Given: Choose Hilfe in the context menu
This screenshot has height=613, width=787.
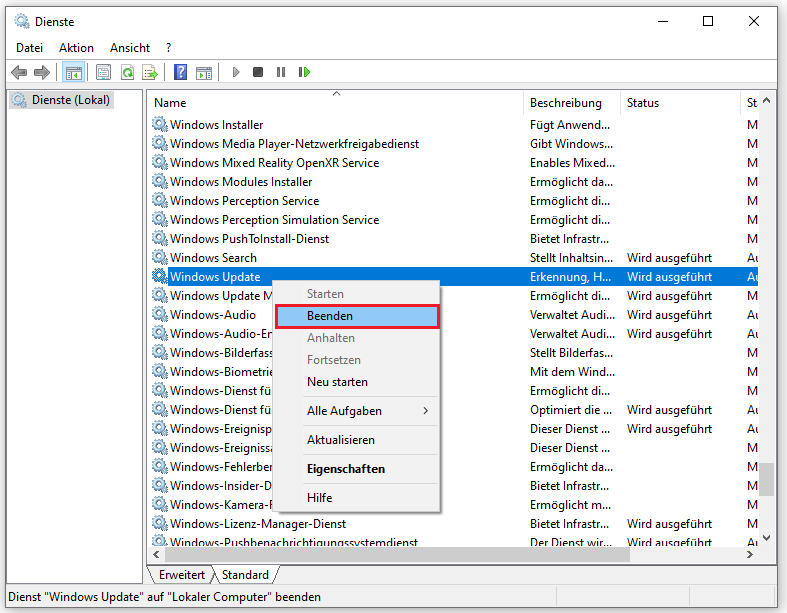Looking at the screenshot, I should [x=357, y=498].
